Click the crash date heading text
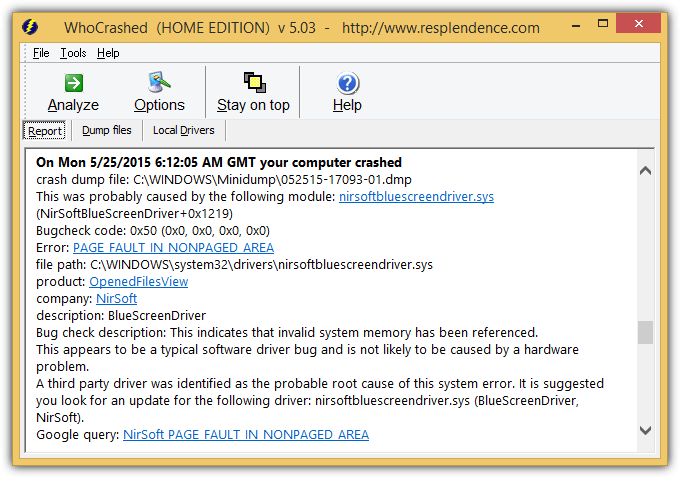This screenshot has width=680, height=477. (219, 162)
